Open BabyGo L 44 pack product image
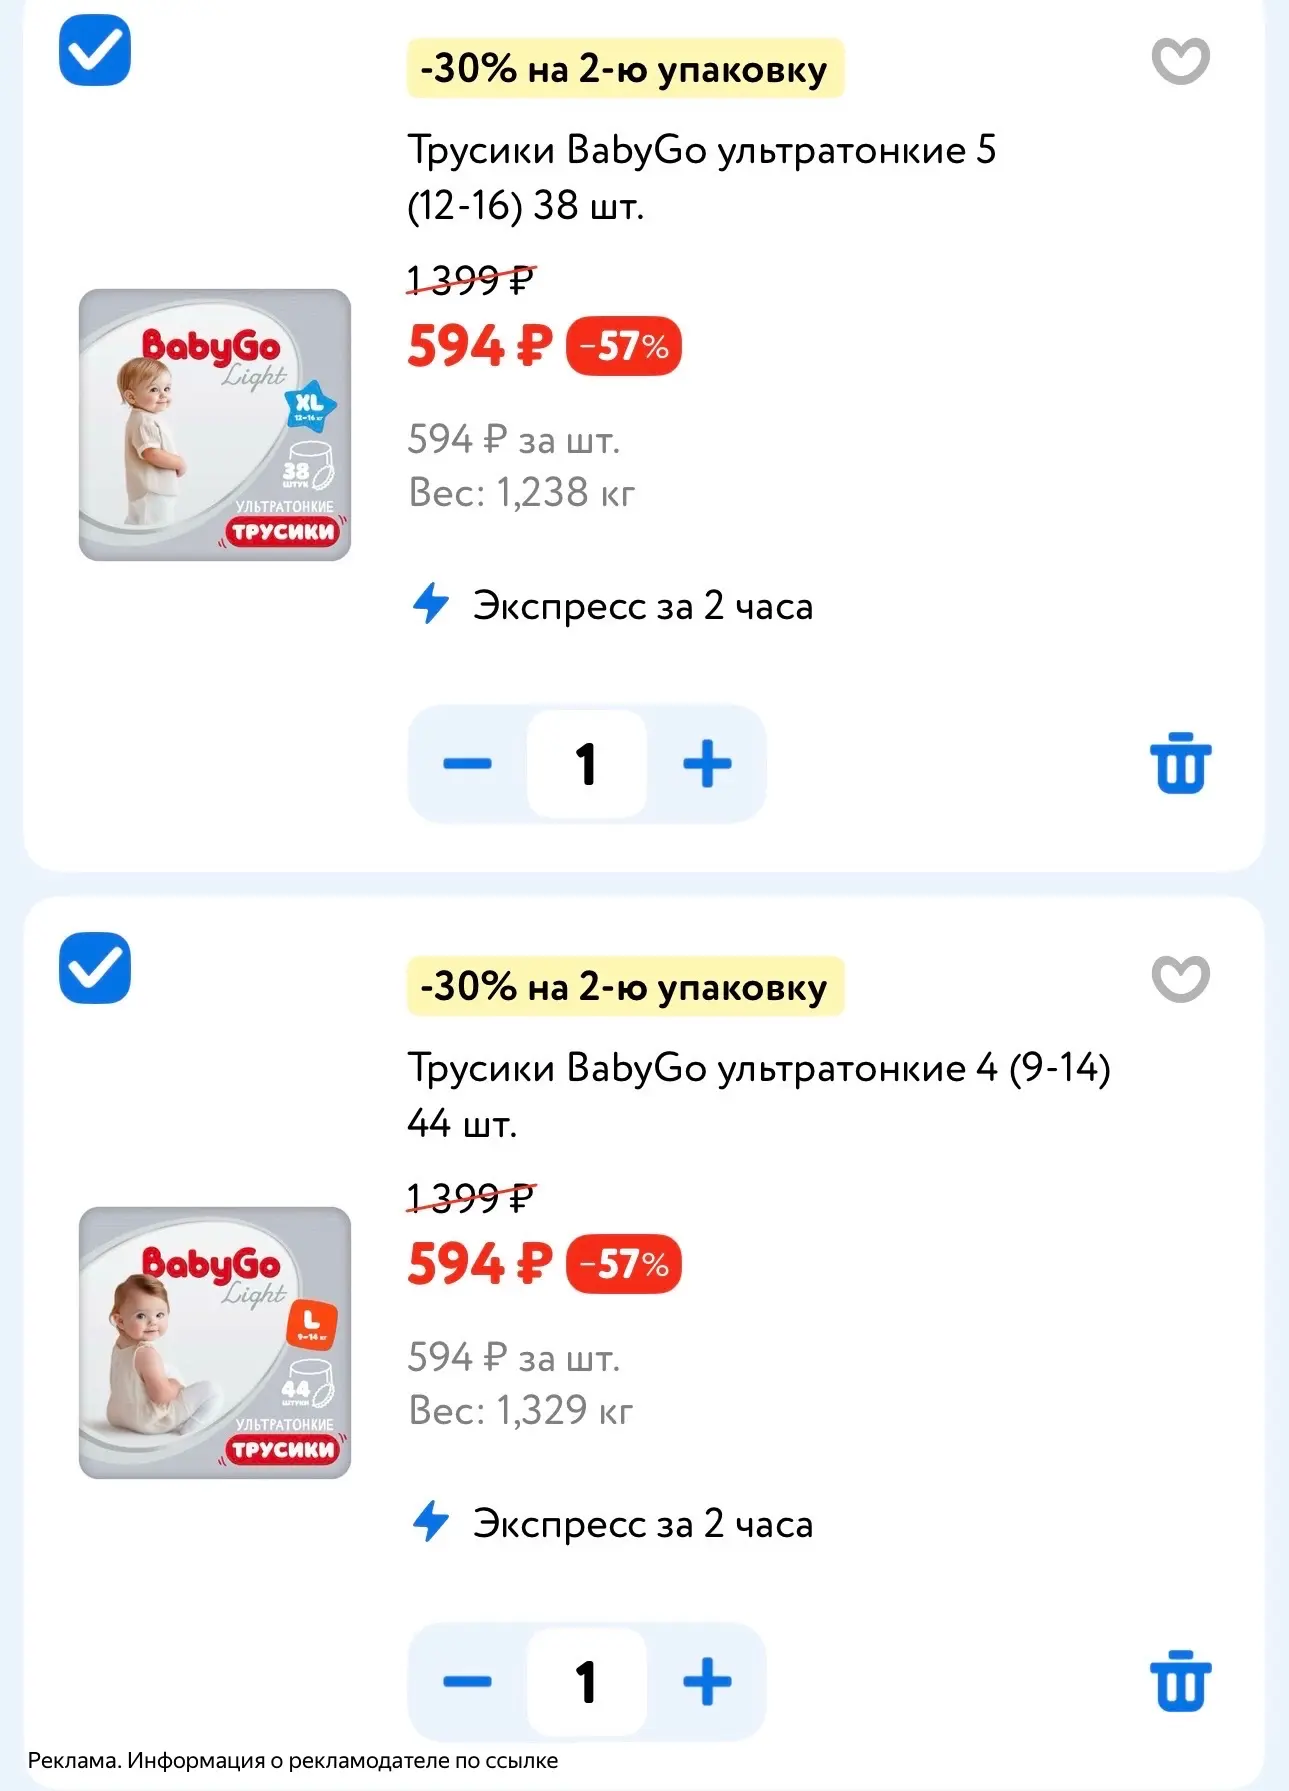The height and width of the screenshot is (1791, 1289). coord(215,1343)
